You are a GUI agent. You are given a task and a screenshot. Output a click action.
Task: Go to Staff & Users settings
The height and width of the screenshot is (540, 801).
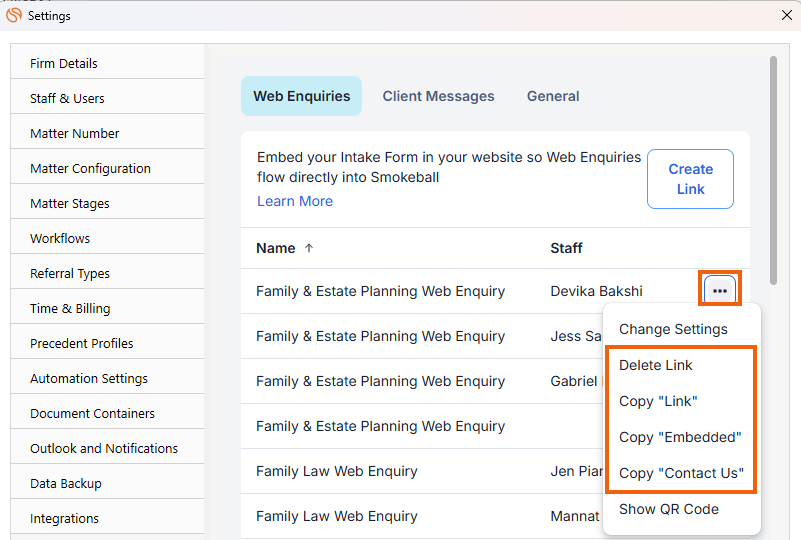click(x=67, y=98)
